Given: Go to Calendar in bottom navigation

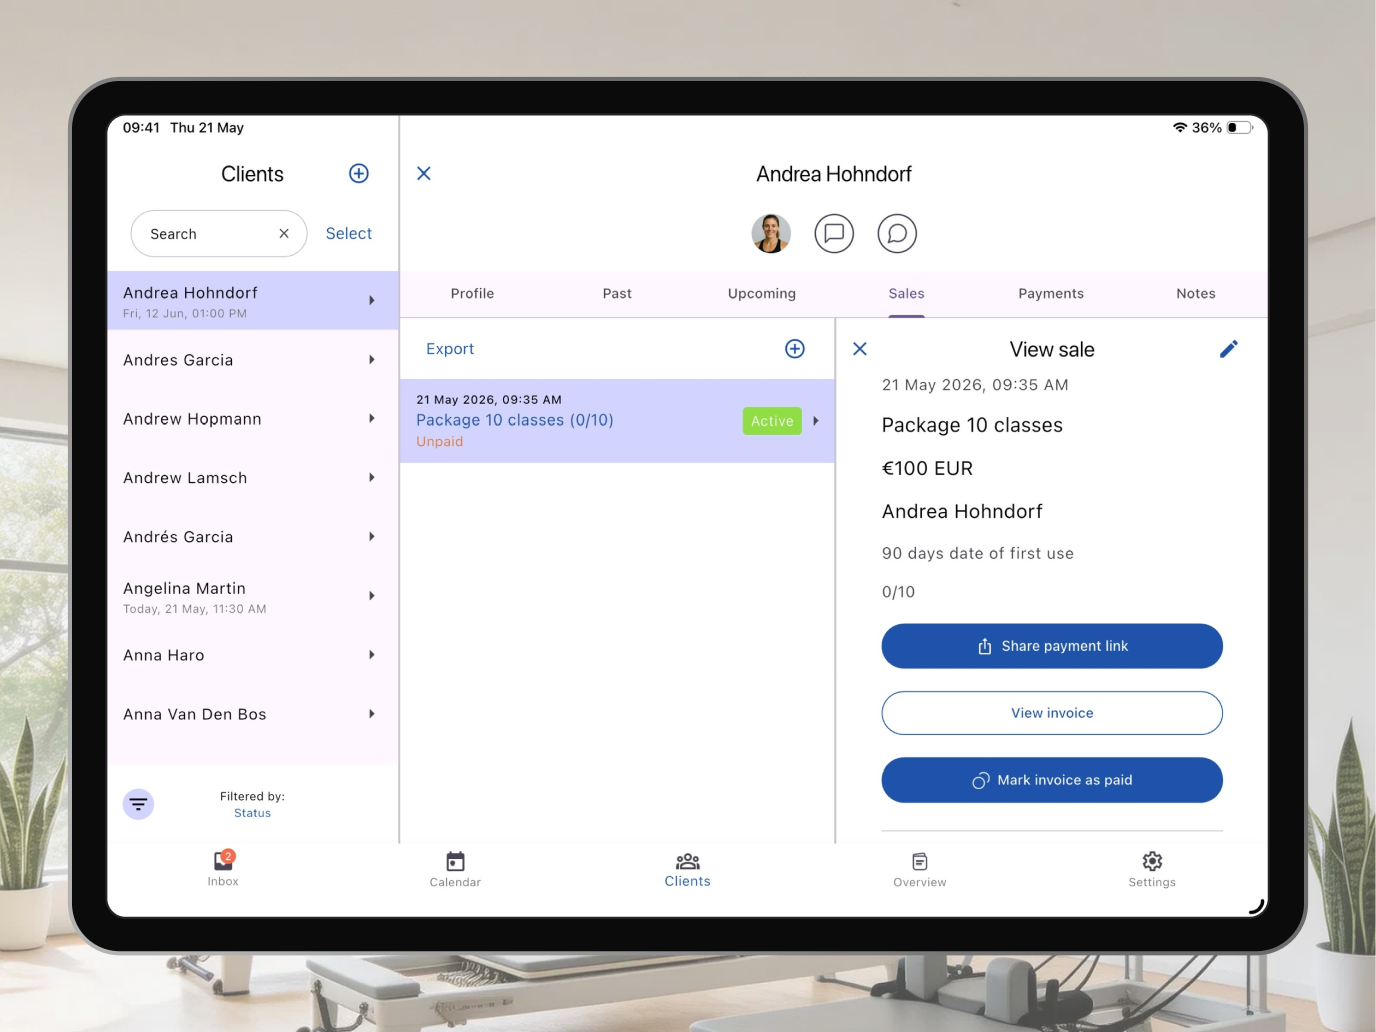Looking at the screenshot, I should (x=455, y=868).
